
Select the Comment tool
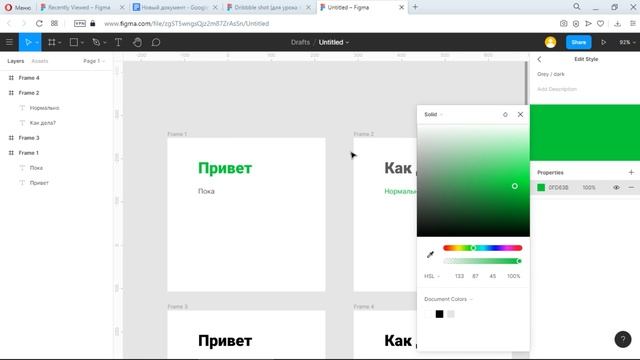click(156, 42)
